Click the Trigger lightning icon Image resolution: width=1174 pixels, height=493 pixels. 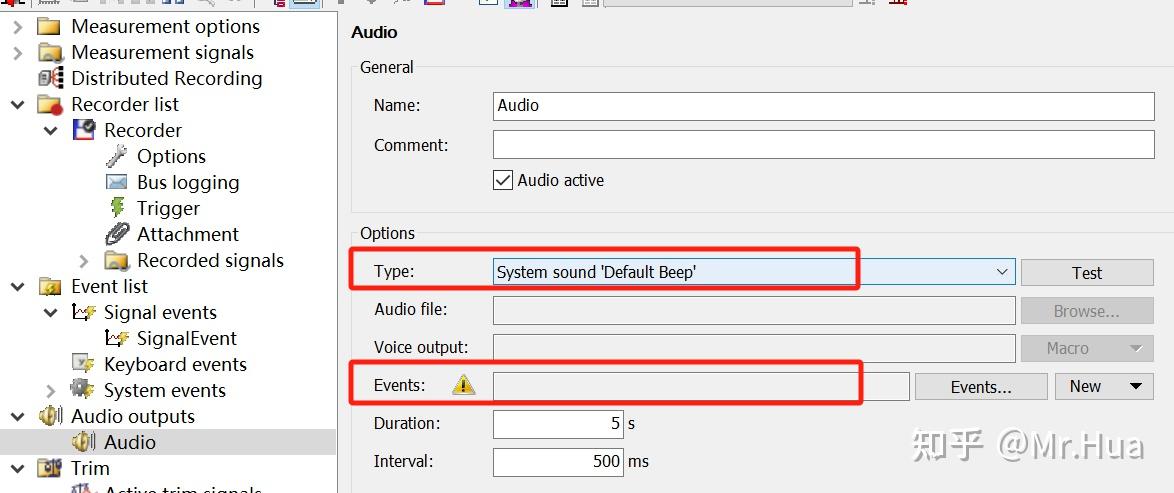click(117, 208)
